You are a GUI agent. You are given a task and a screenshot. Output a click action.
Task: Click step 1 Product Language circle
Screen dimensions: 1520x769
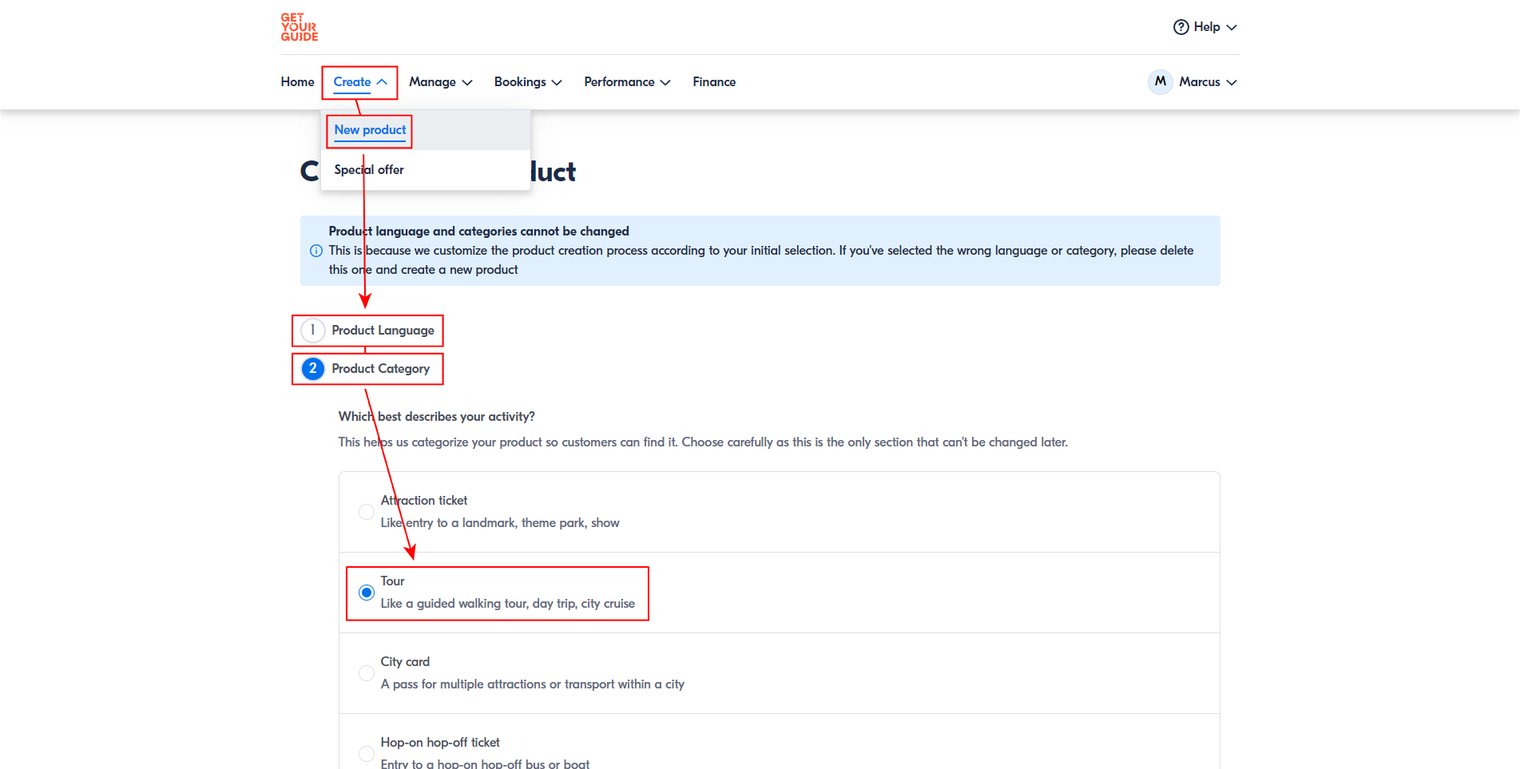pos(313,330)
